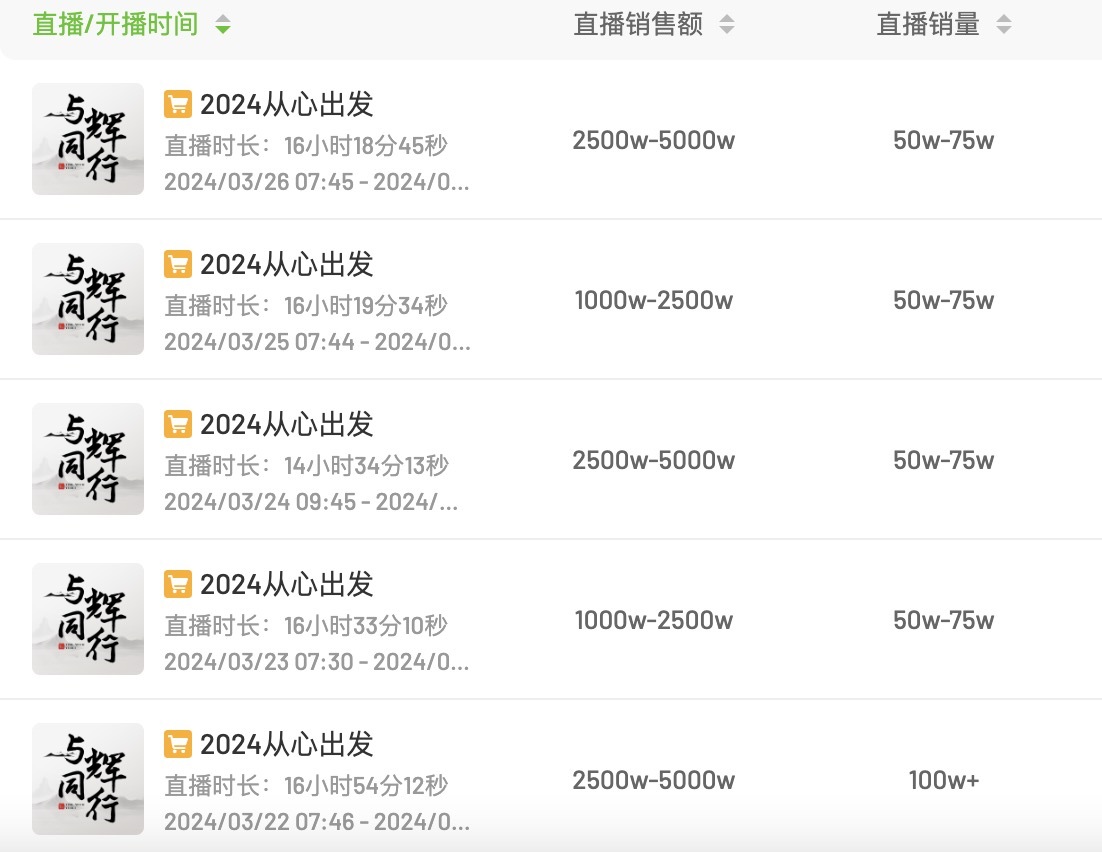This screenshot has width=1102, height=852.
Task: Click the 直播销售额 column header
Action: coord(638,25)
